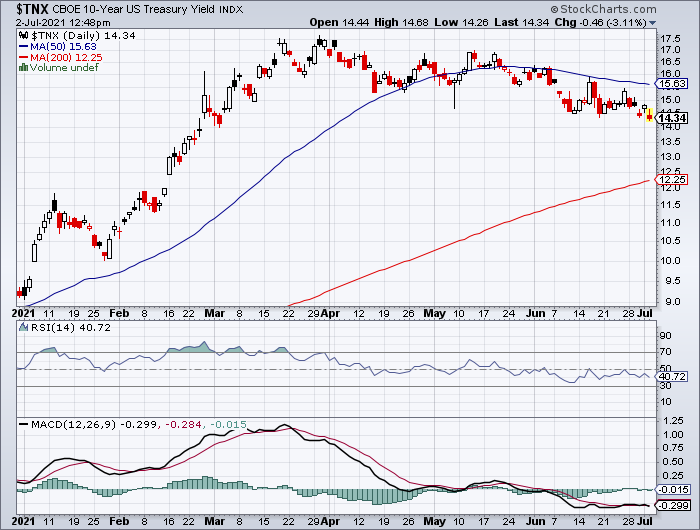This screenshot has width=700, height=530.
Task: Click the 90 level label on RSI axis
Action: pyautogui.click(x=666, y=335)
